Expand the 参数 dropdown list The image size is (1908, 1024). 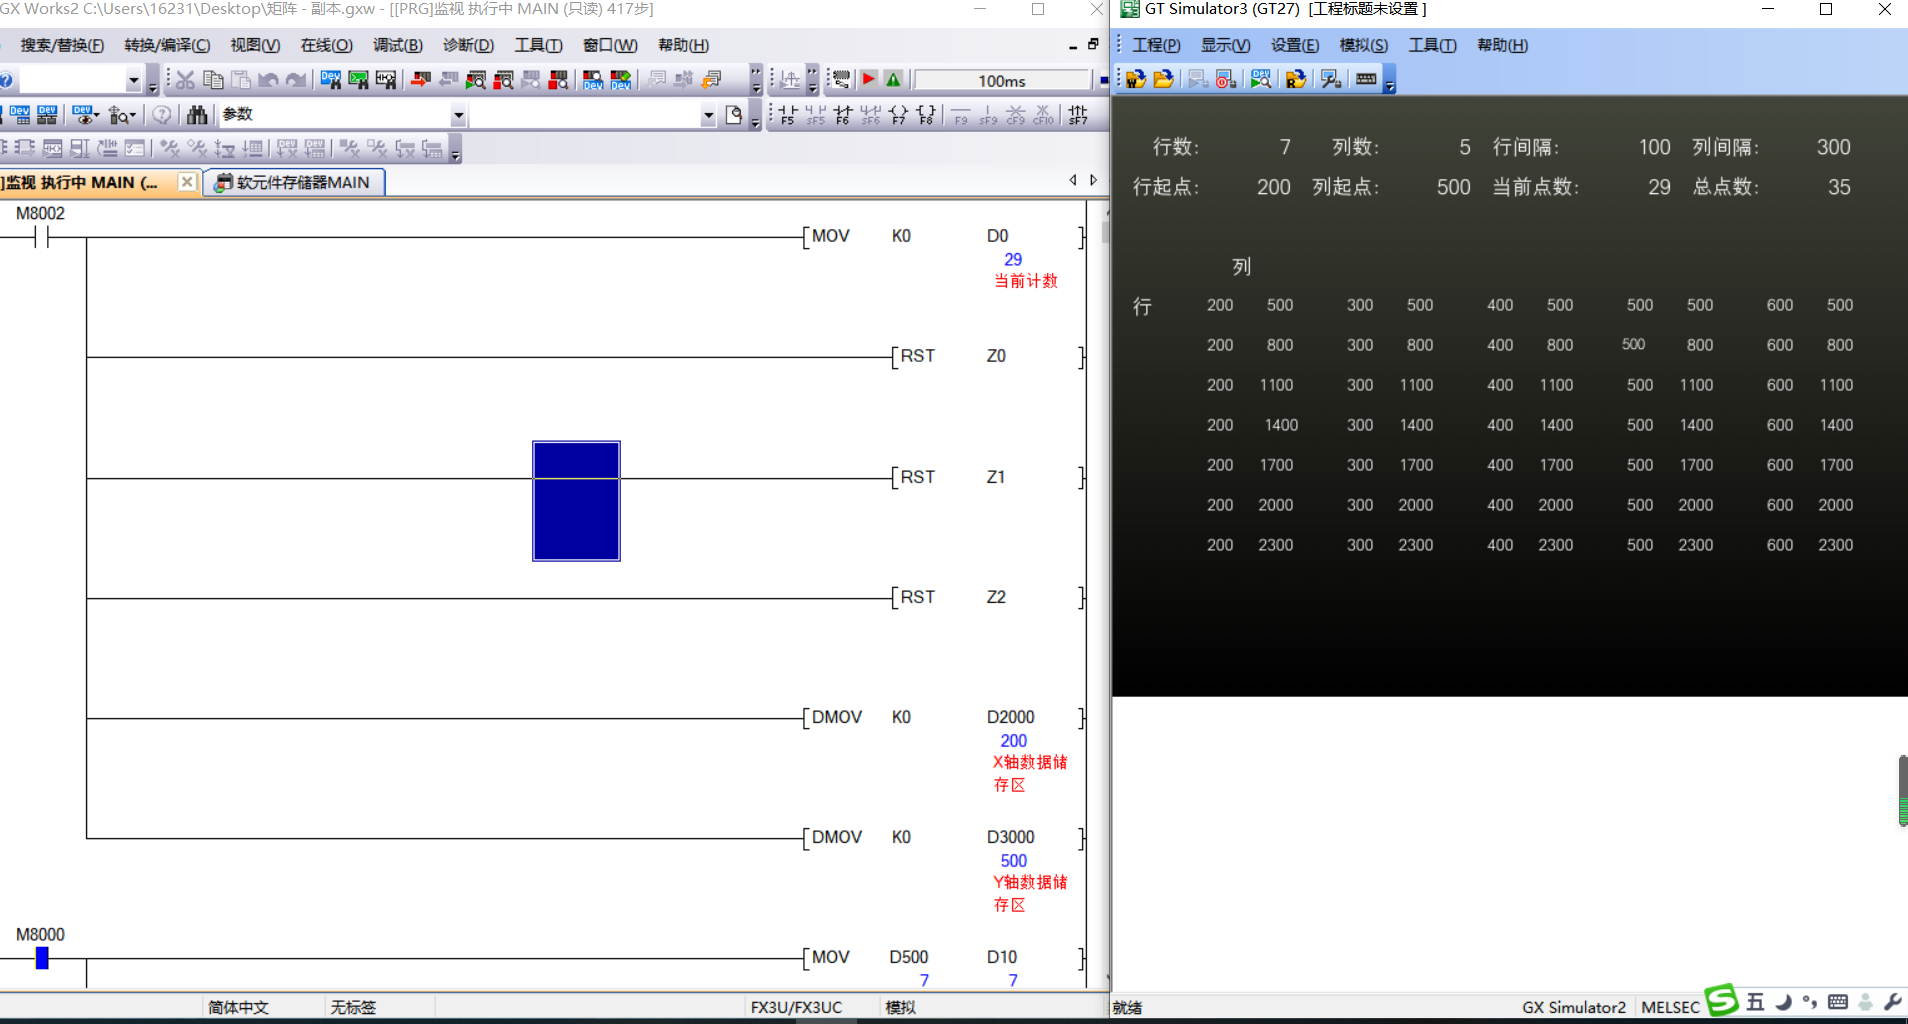point(458,115)
